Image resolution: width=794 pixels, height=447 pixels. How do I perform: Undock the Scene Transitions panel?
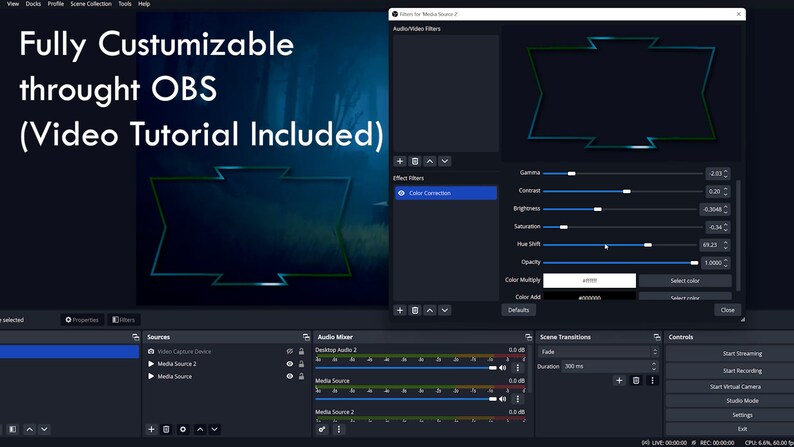(x=657, y=337)
